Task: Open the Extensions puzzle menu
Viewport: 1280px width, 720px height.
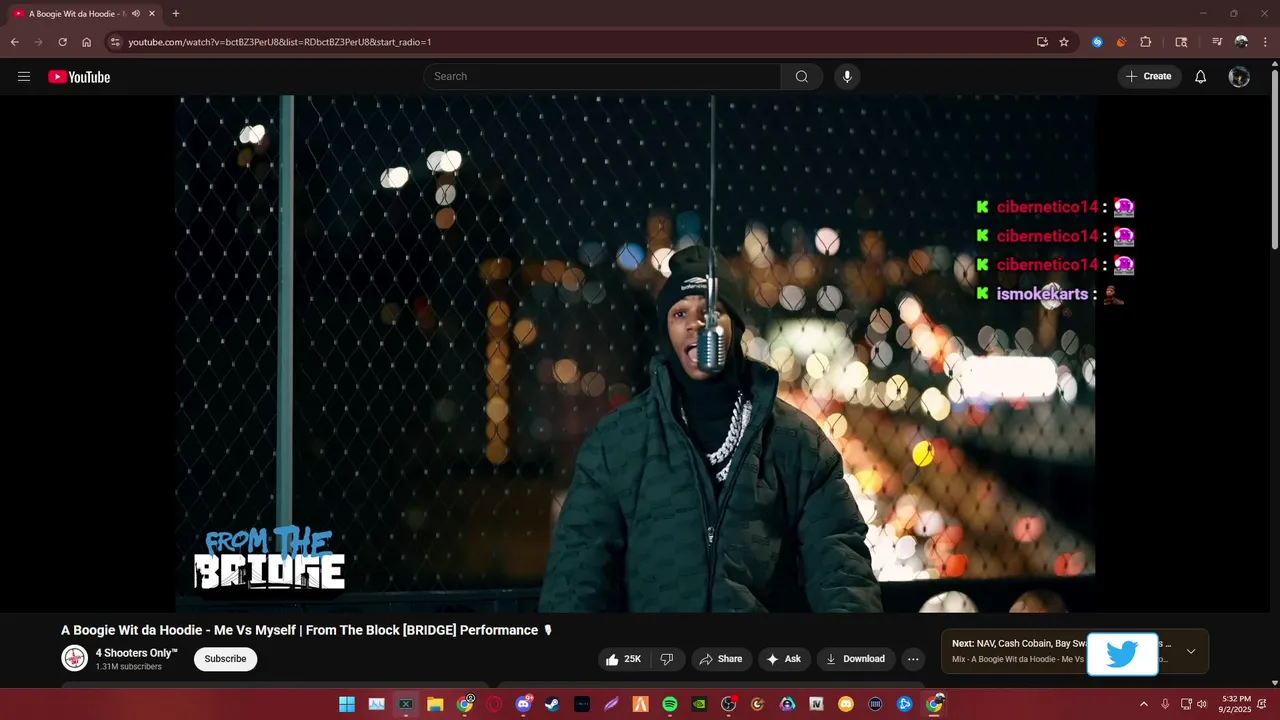Action: [x=1146, y=42]
